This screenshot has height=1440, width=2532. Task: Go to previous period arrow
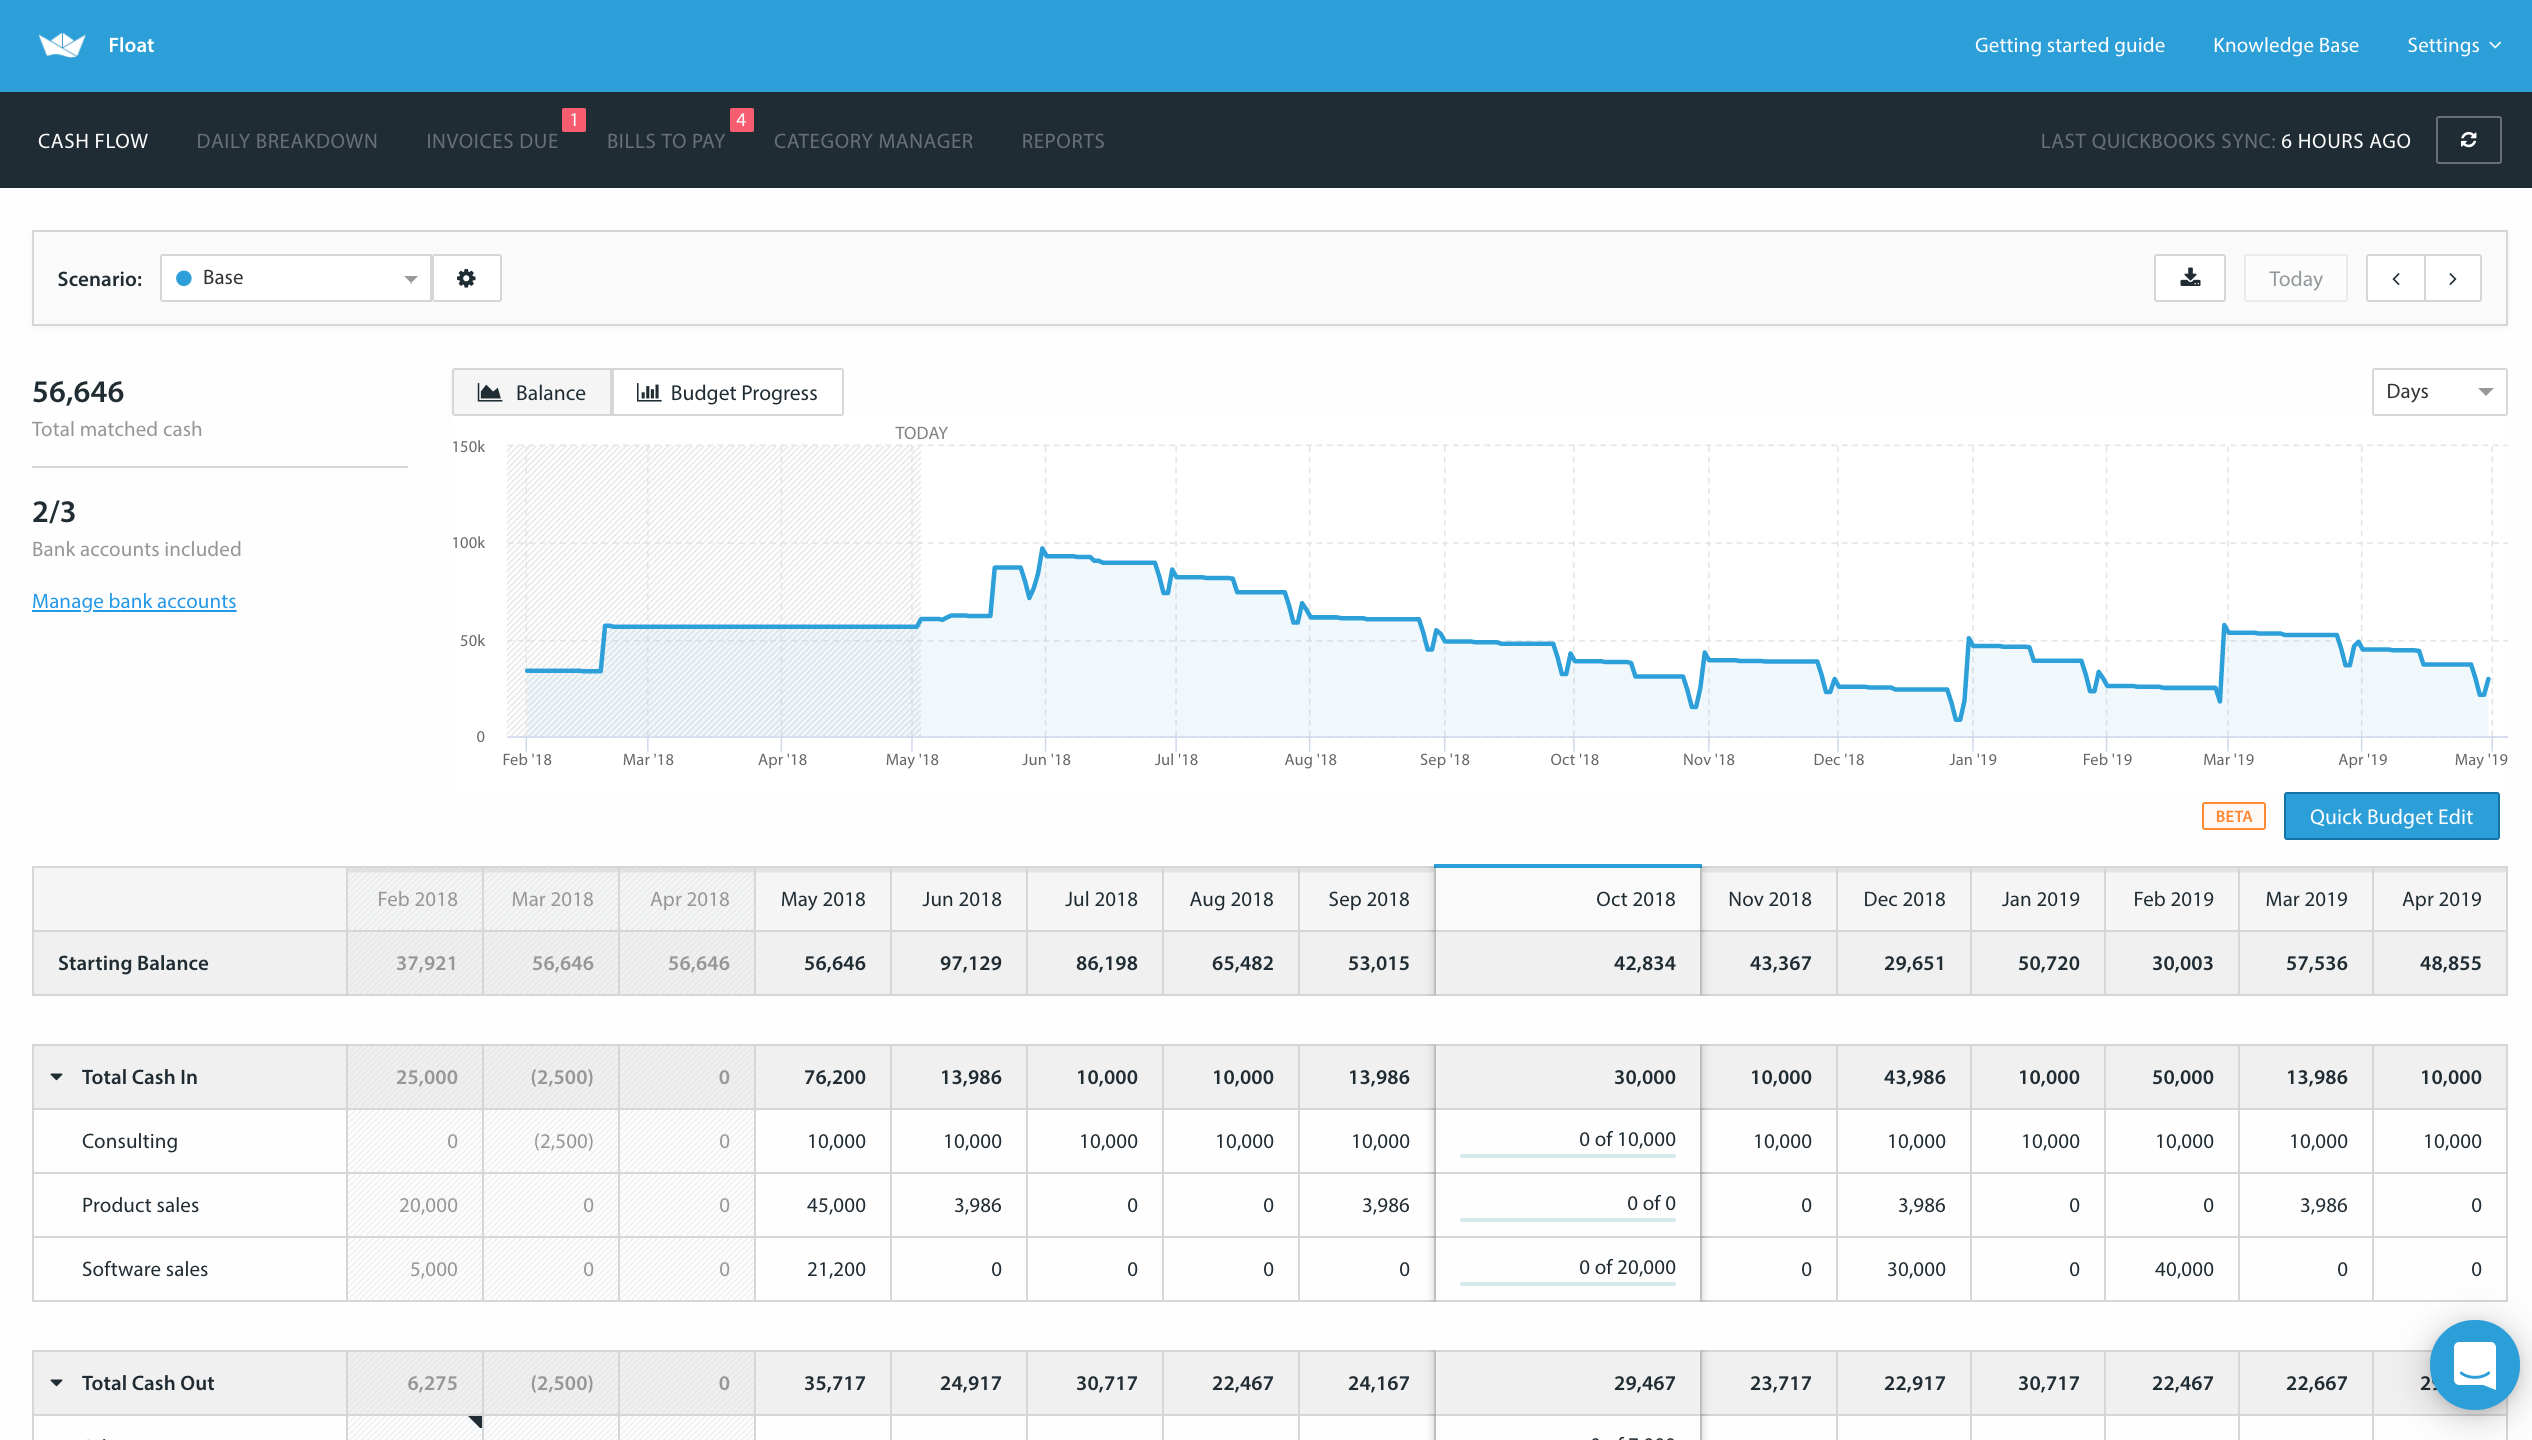(2395, 279)
